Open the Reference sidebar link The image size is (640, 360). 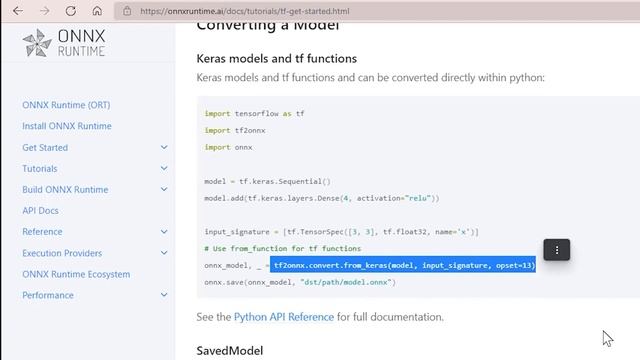tap(42, 232)
